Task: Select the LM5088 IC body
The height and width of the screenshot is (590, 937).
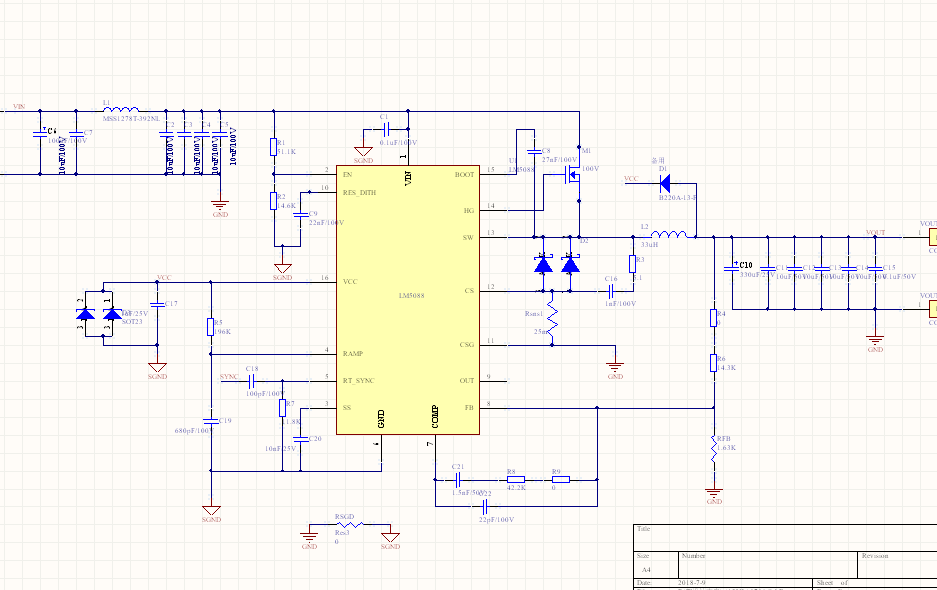Action: [x=408, y=300]
